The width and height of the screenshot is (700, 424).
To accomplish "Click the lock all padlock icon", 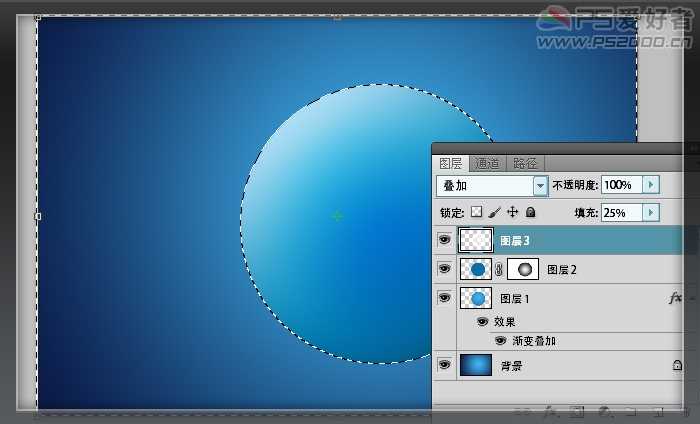I will tap(530, 212).
